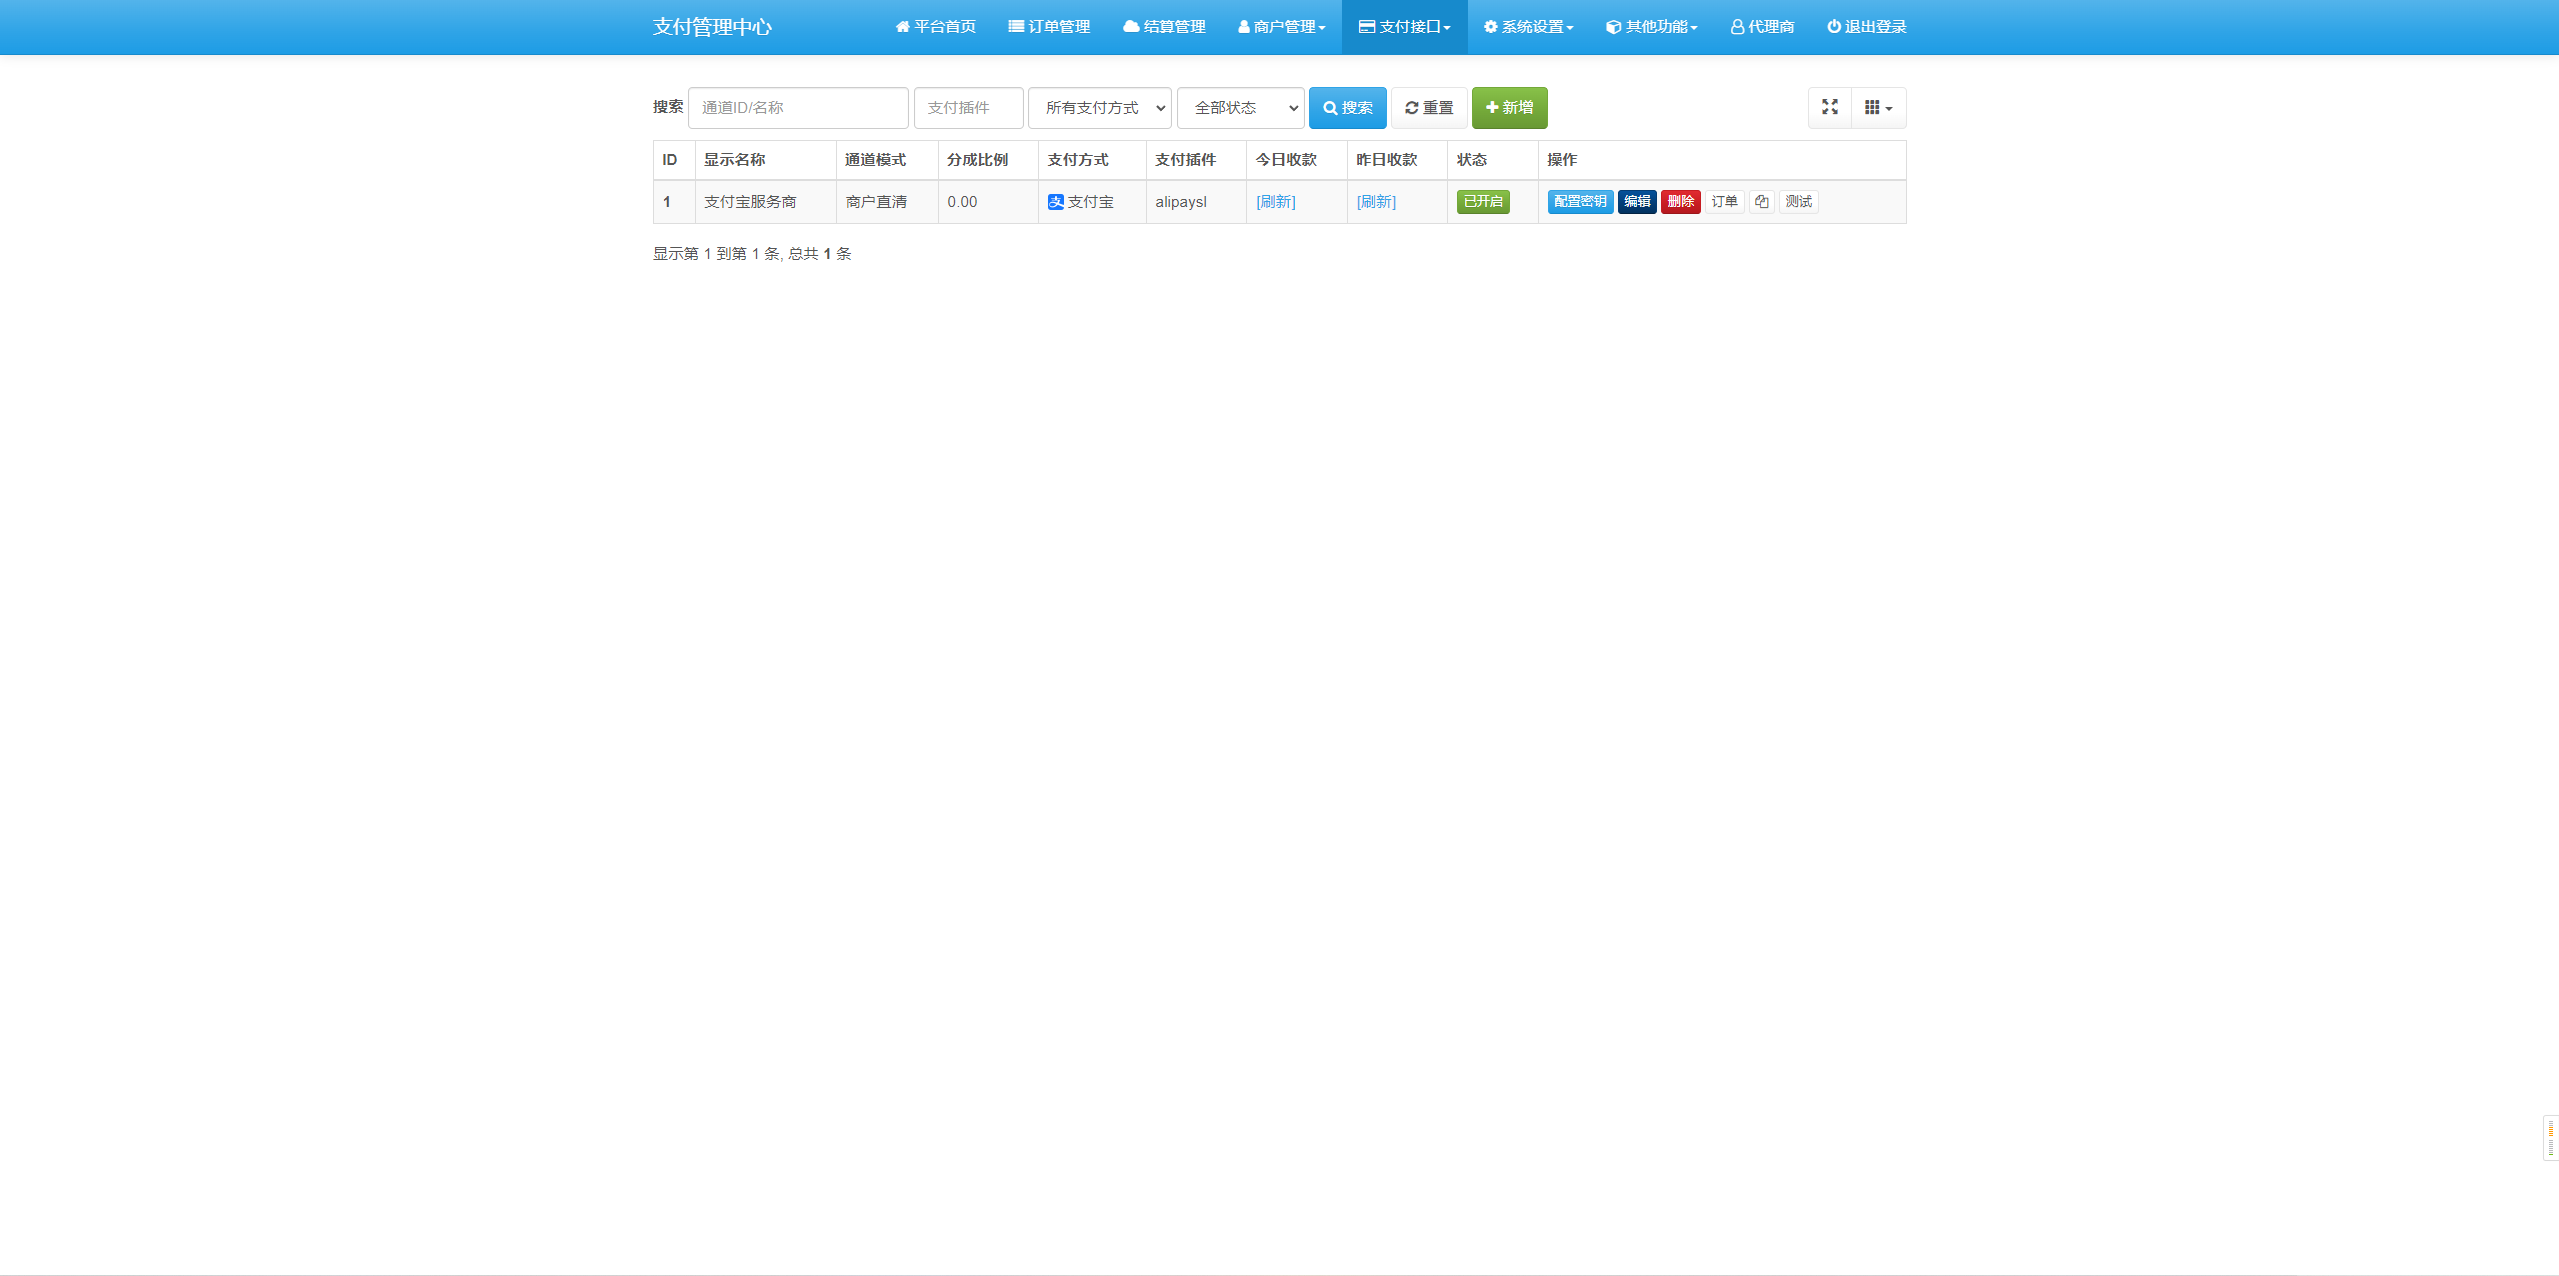
Task: Click the 配置密钥 button
Action: [x=1579, y=202]
